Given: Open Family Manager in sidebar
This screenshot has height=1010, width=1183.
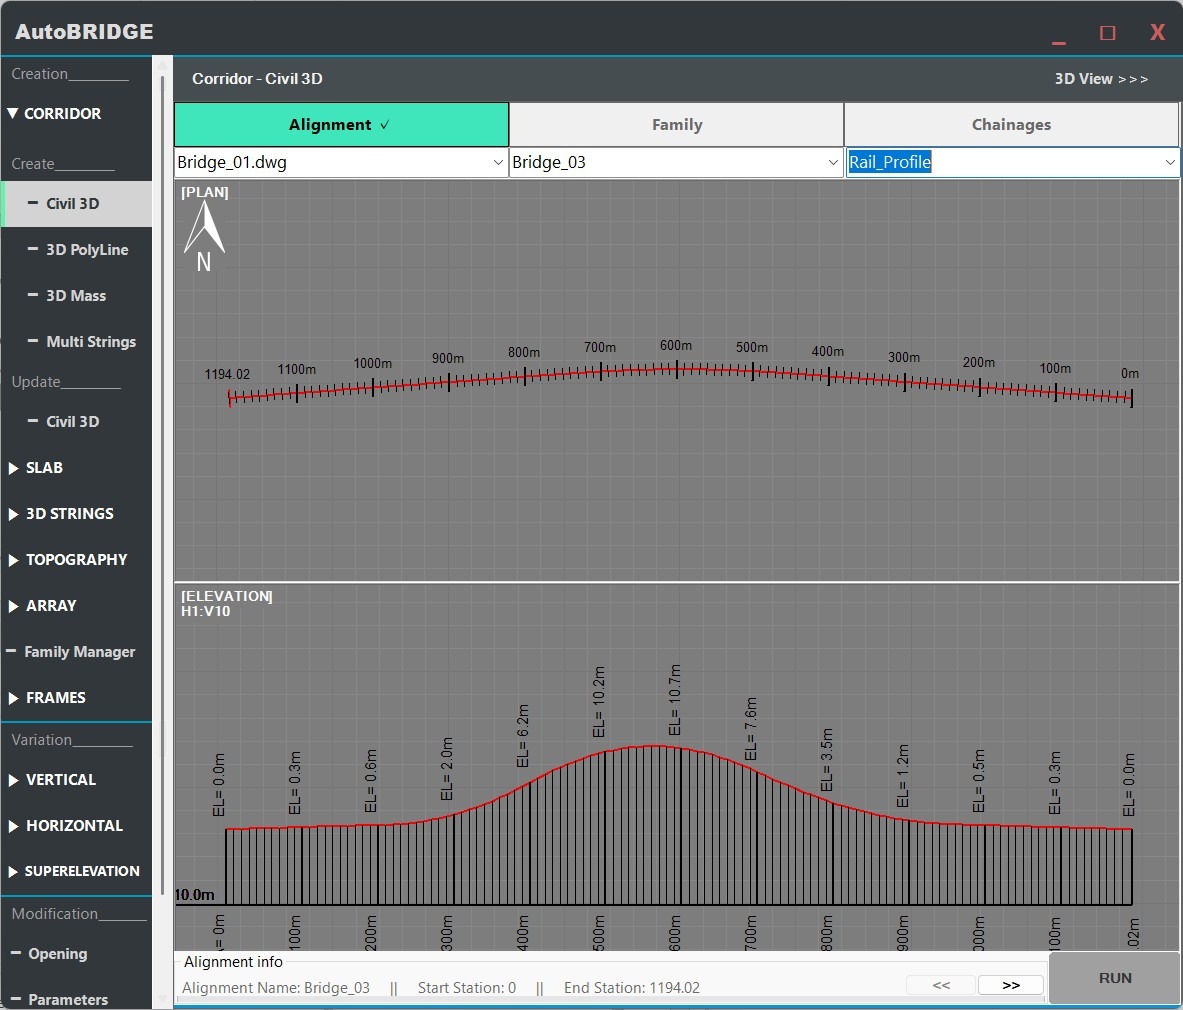Looking at the screenshot, I should tap(79, 652).
